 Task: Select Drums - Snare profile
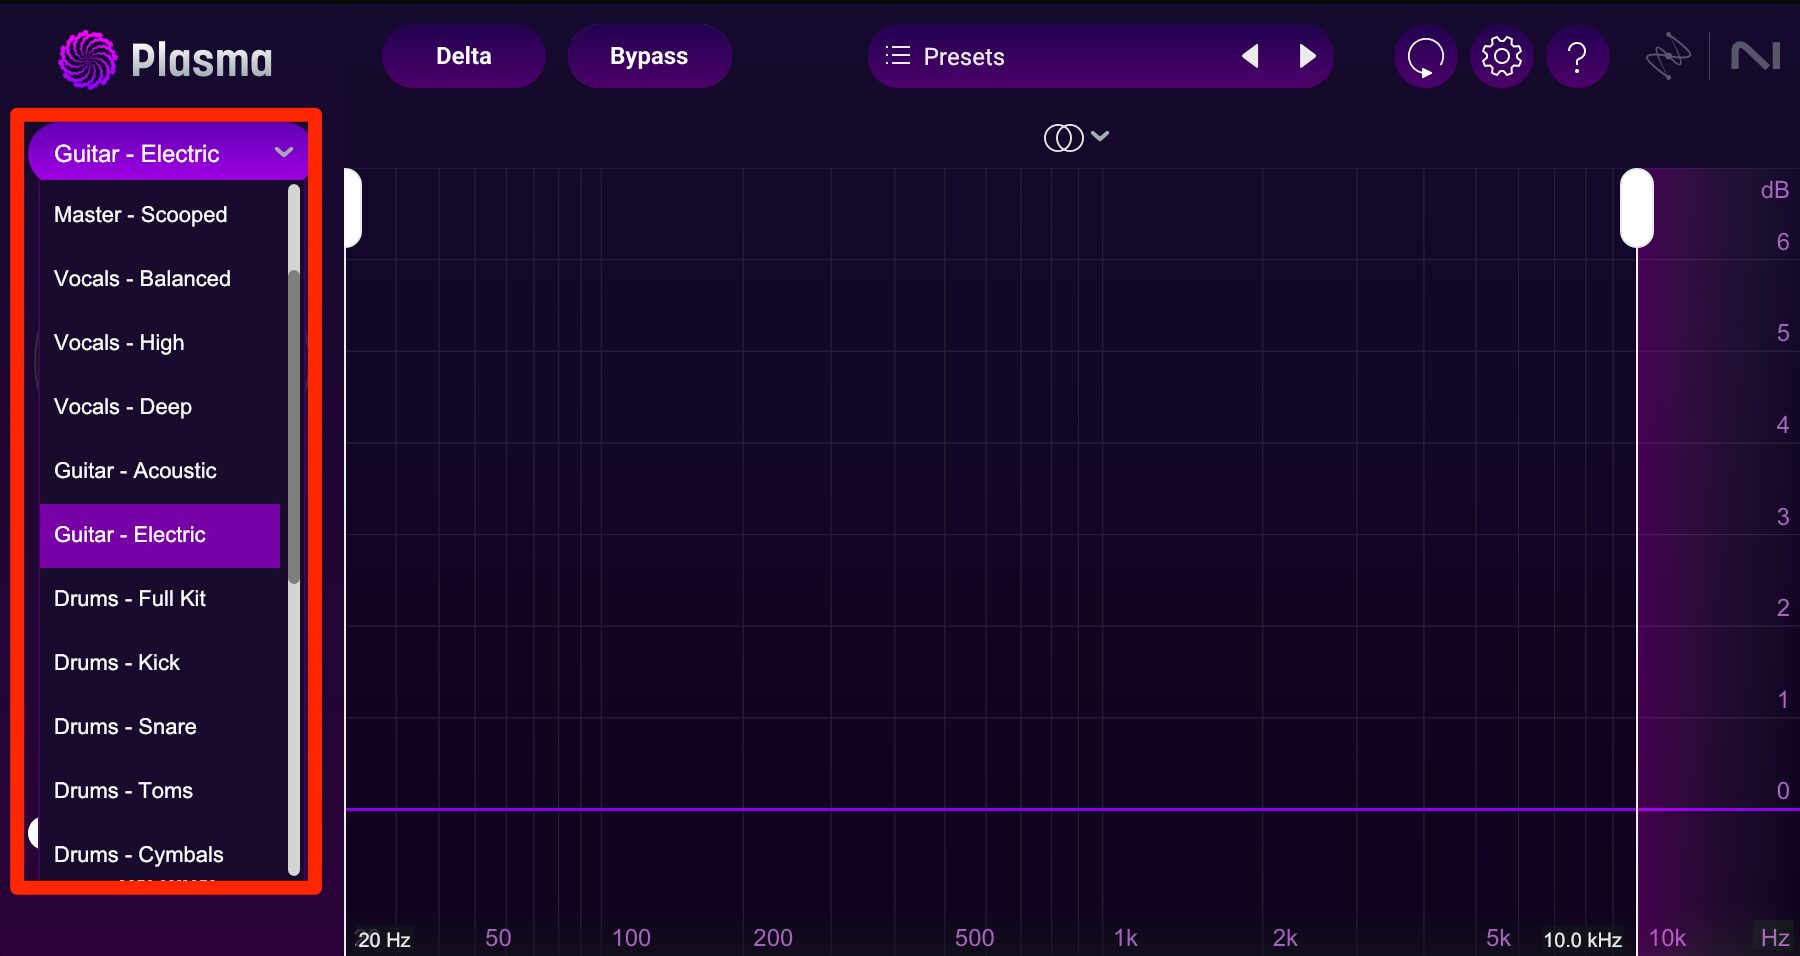160,727
